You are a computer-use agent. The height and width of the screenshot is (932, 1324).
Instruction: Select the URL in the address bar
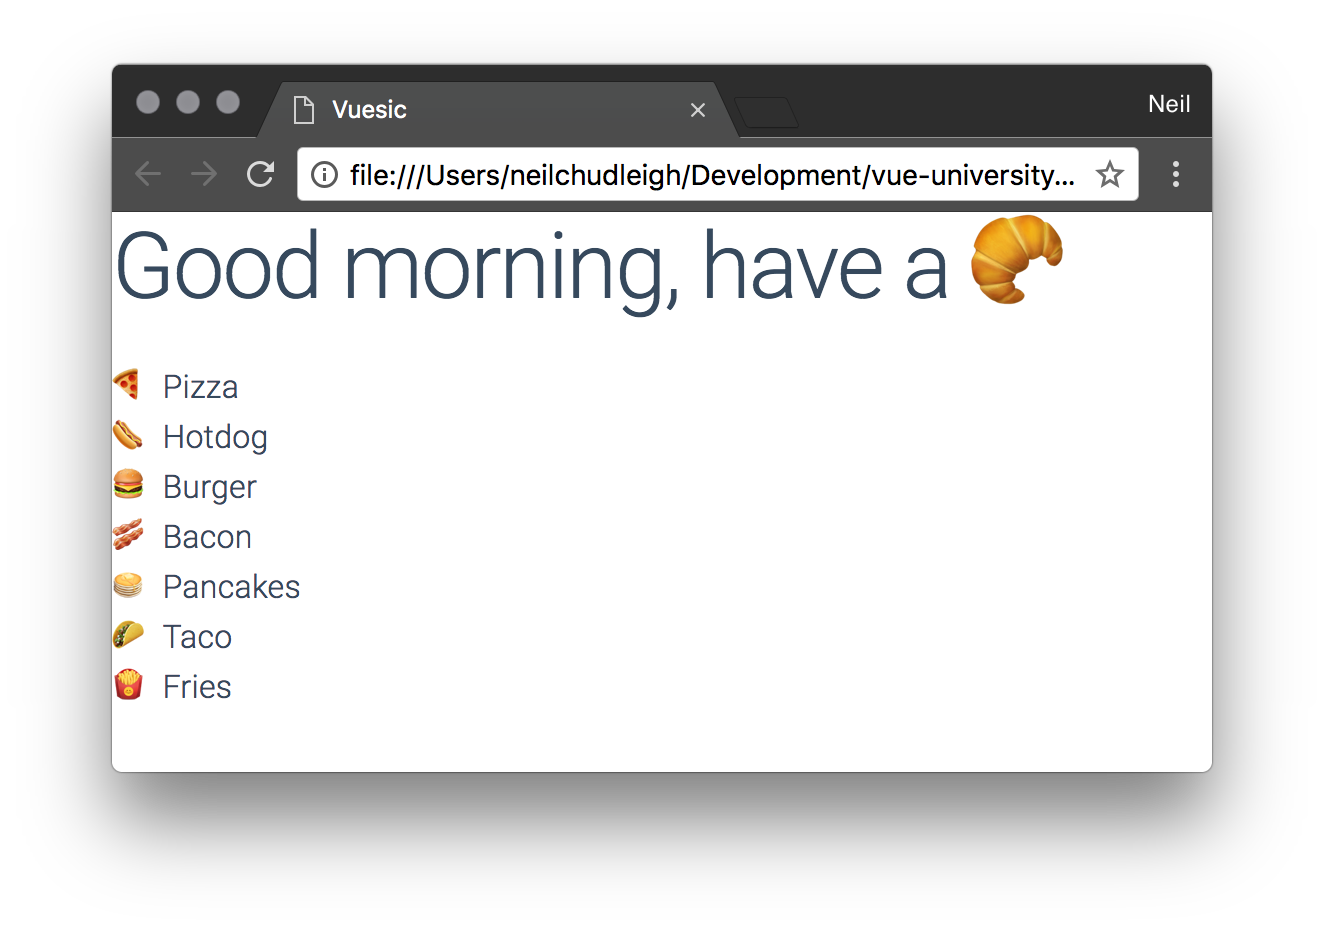tap(712, 174)
